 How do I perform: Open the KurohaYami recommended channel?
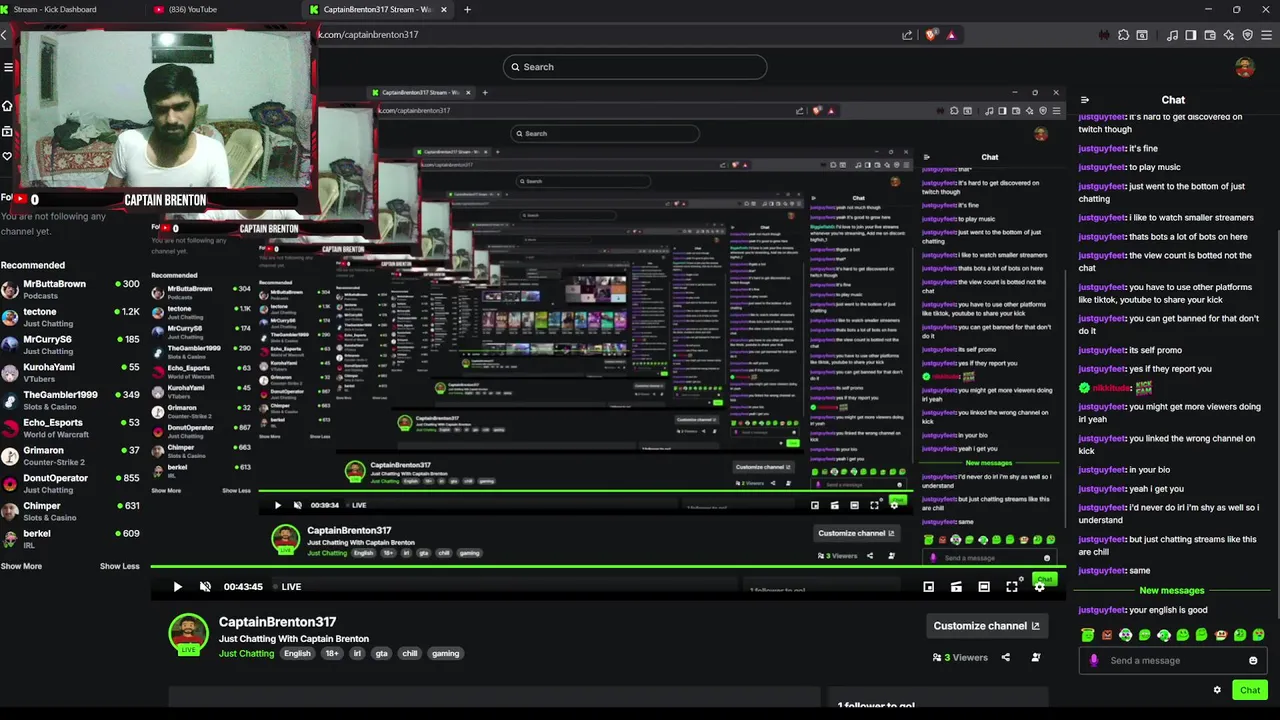(x=70, y=372)
